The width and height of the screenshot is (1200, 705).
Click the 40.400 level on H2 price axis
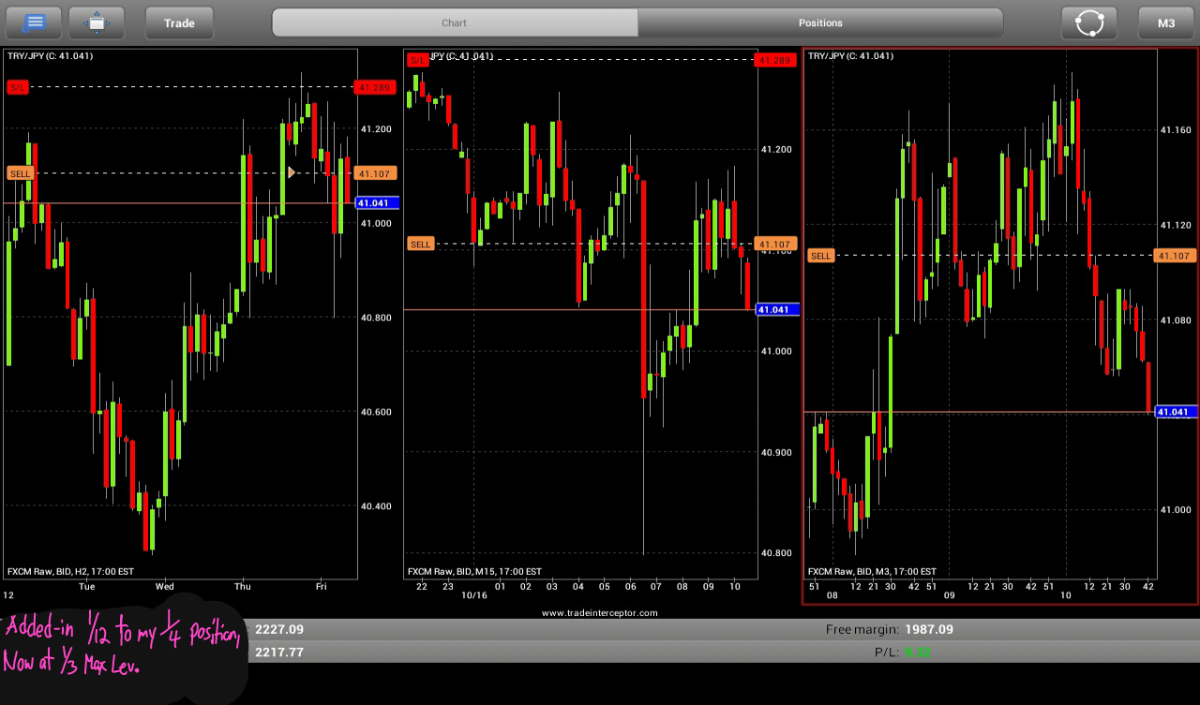(x=376, y=507)
